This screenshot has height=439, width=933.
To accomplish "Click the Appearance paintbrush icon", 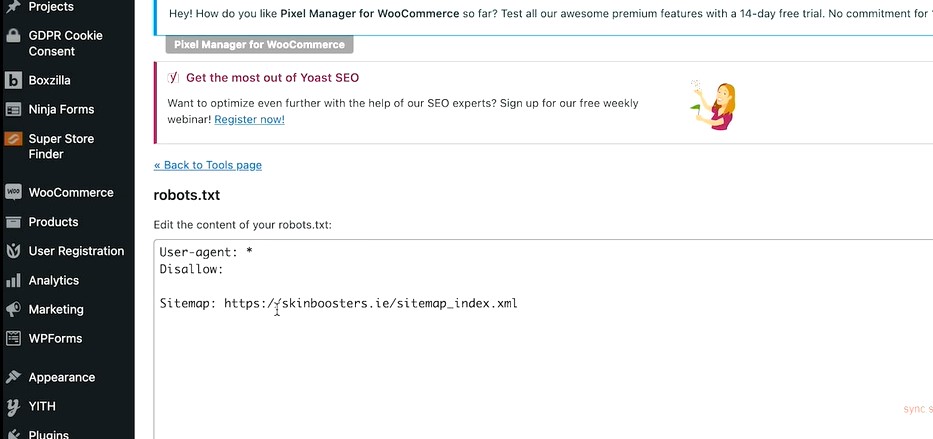I will coord(13,378).
